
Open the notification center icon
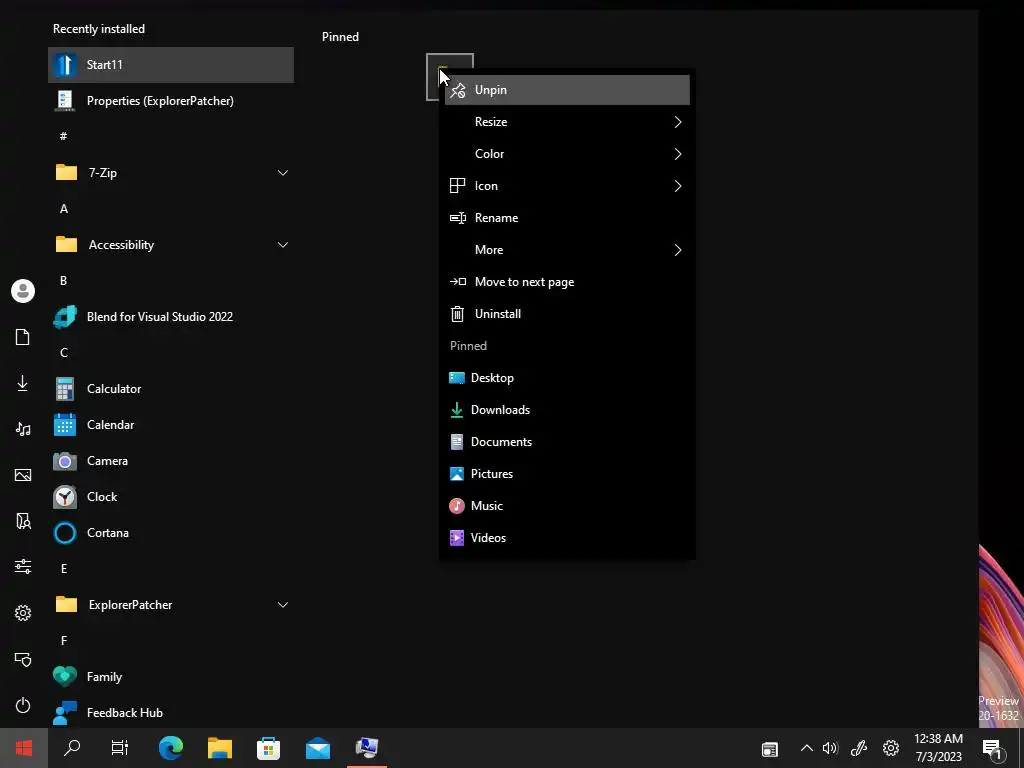click(x=993, y=748)
